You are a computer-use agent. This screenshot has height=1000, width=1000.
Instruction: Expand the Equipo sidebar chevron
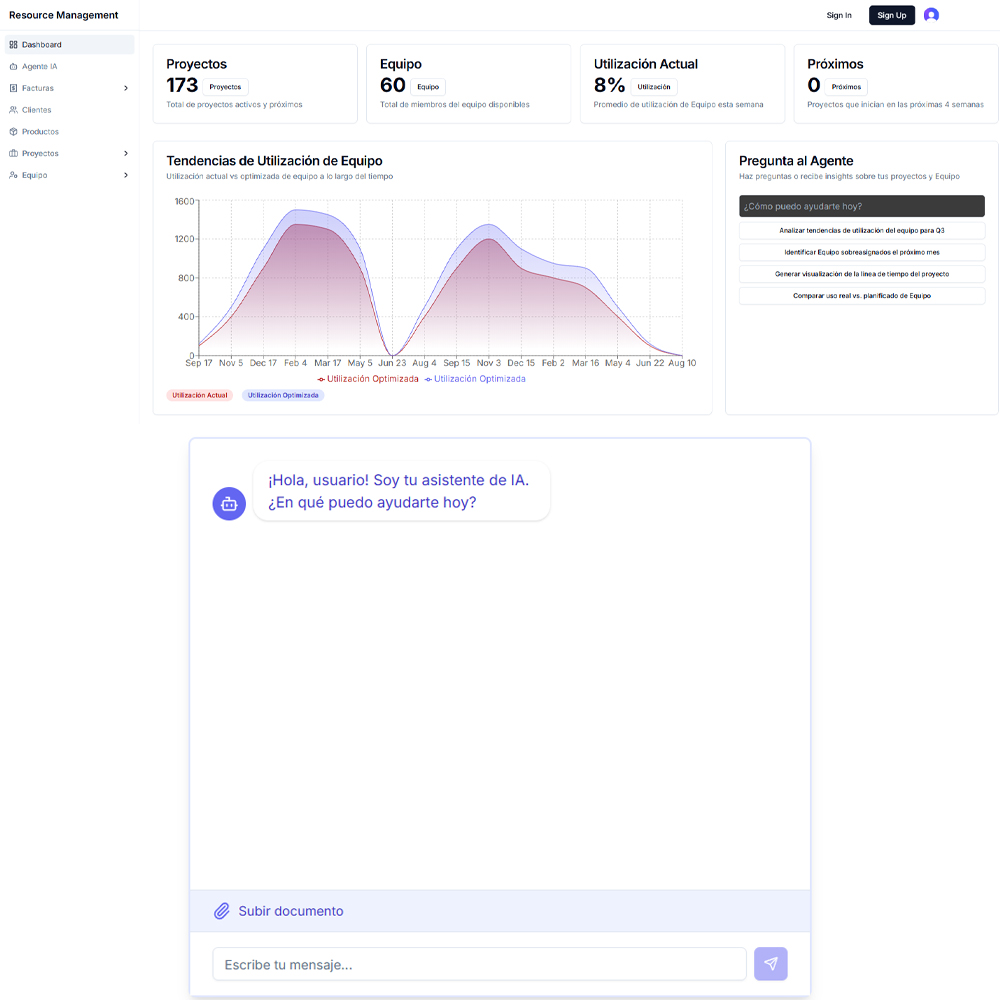coord(126,175)
